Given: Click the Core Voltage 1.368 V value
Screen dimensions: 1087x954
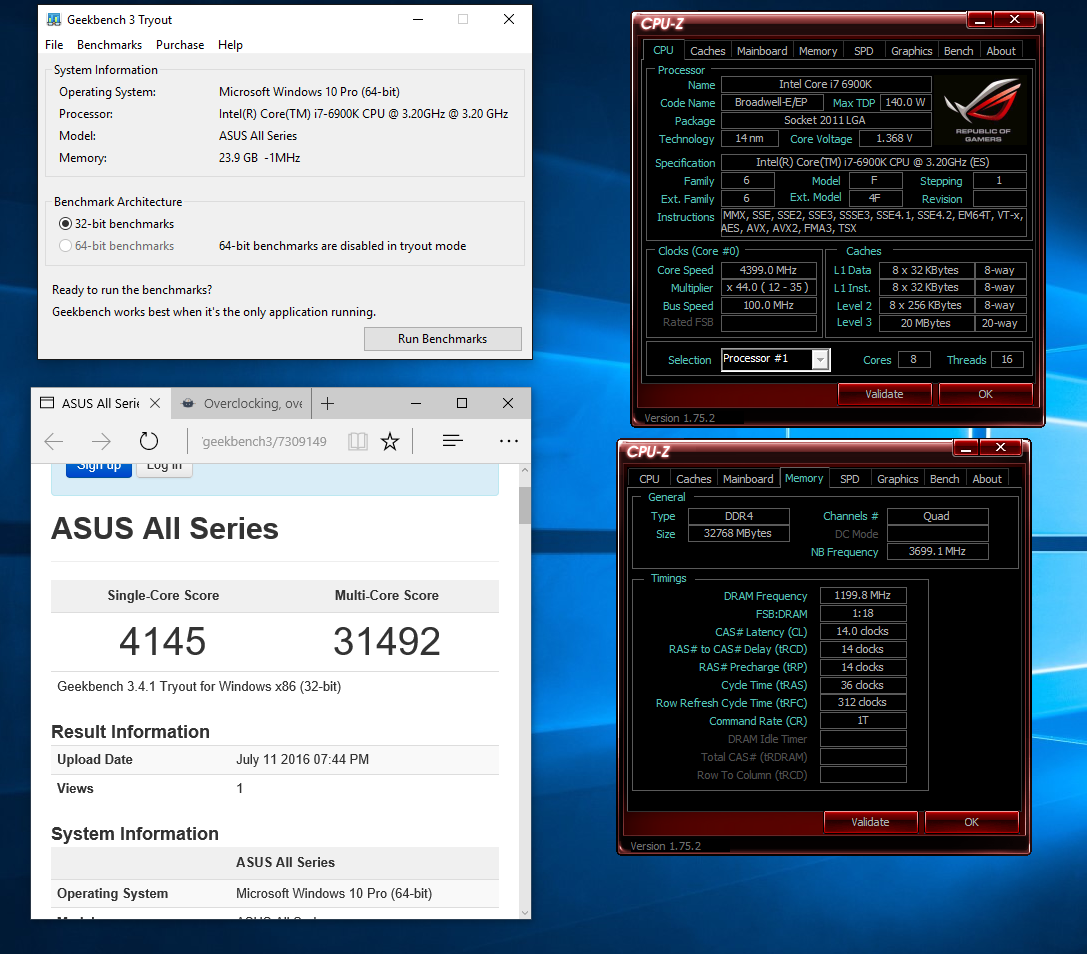Looking at the screenshot, I should pos(894,139).
